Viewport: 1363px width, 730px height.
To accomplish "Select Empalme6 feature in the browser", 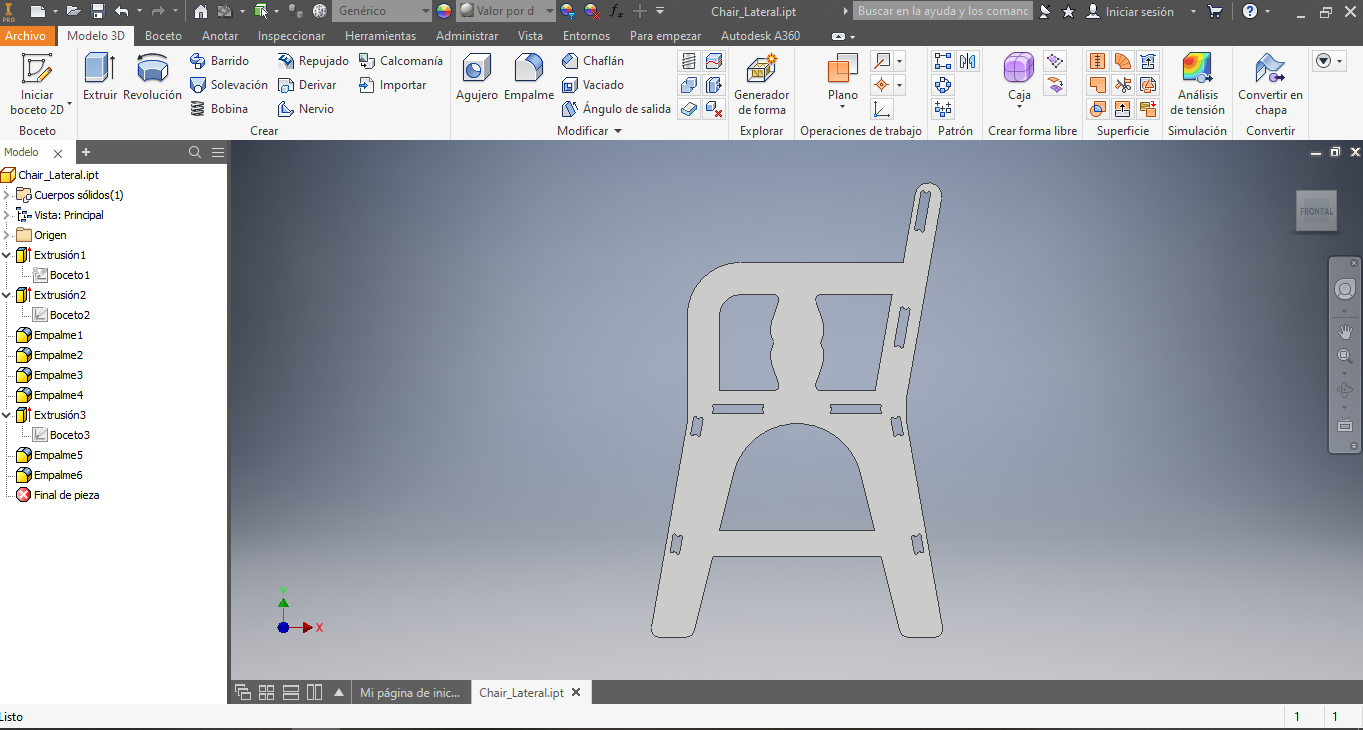I will [x=58, y=475].
